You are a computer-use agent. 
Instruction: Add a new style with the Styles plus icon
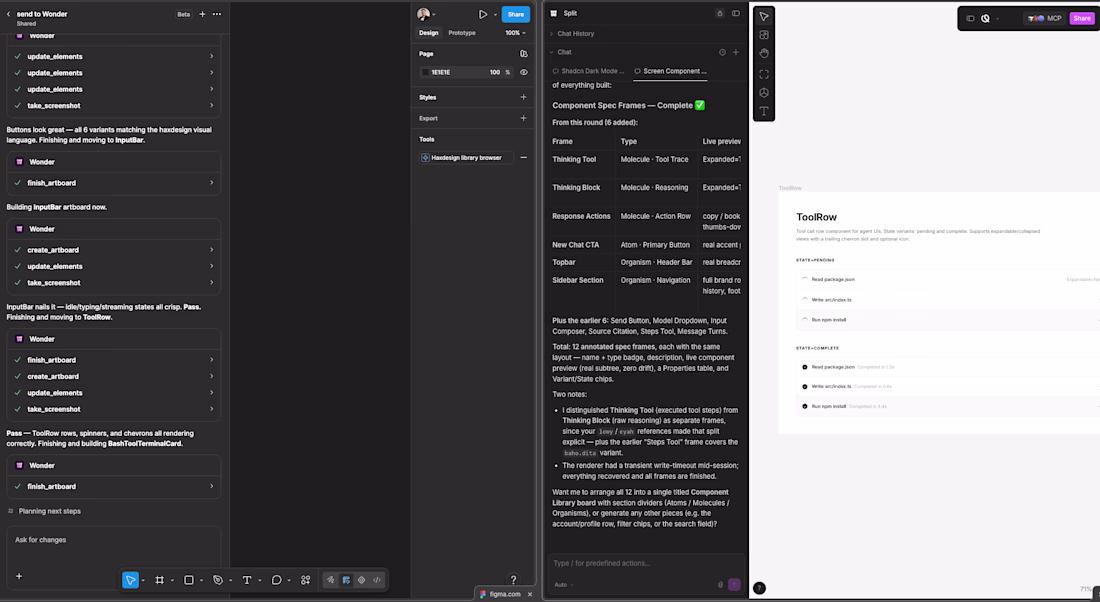click(523, 98)
